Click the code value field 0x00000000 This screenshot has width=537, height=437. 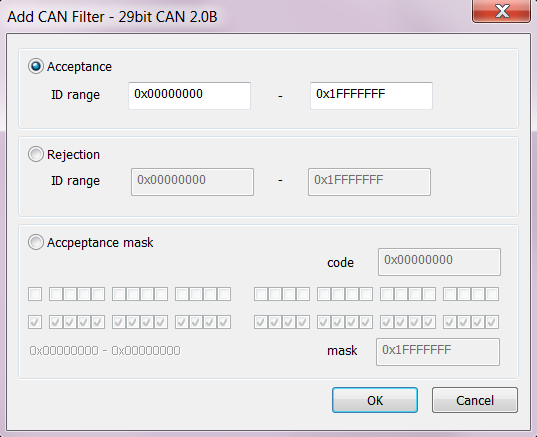point(439,262)
